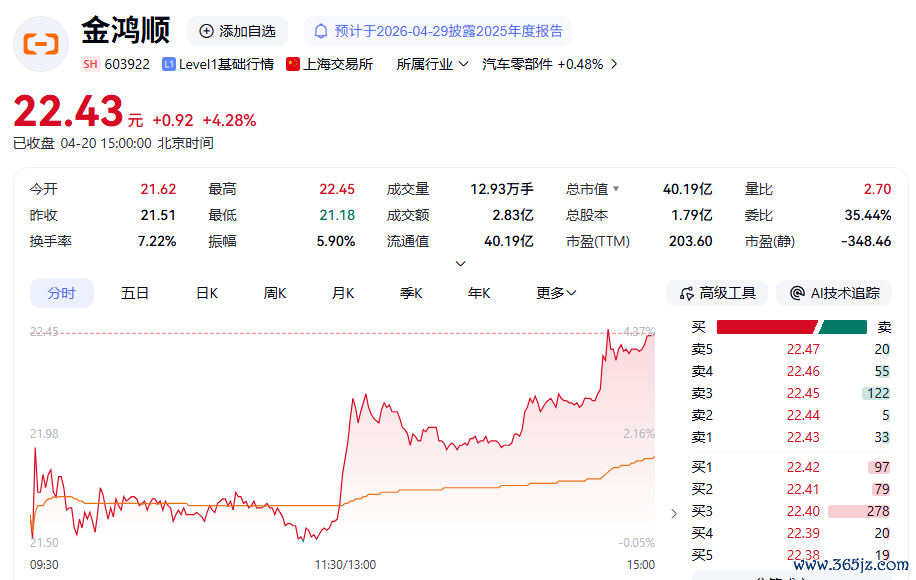Open the 更多 chart period dropdown
This screenshot has height=580, width=916.
(x=556, y=293)
